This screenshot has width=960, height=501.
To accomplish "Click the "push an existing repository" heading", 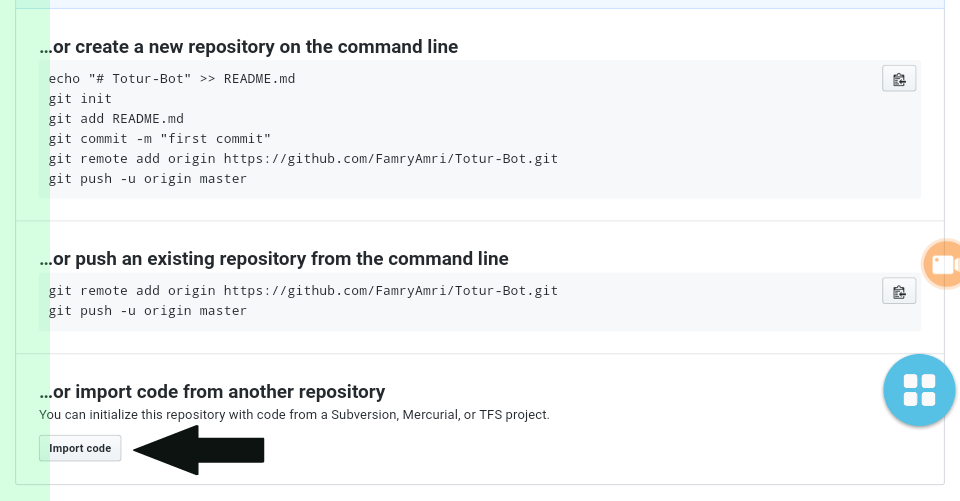I will tap(273, 259).
